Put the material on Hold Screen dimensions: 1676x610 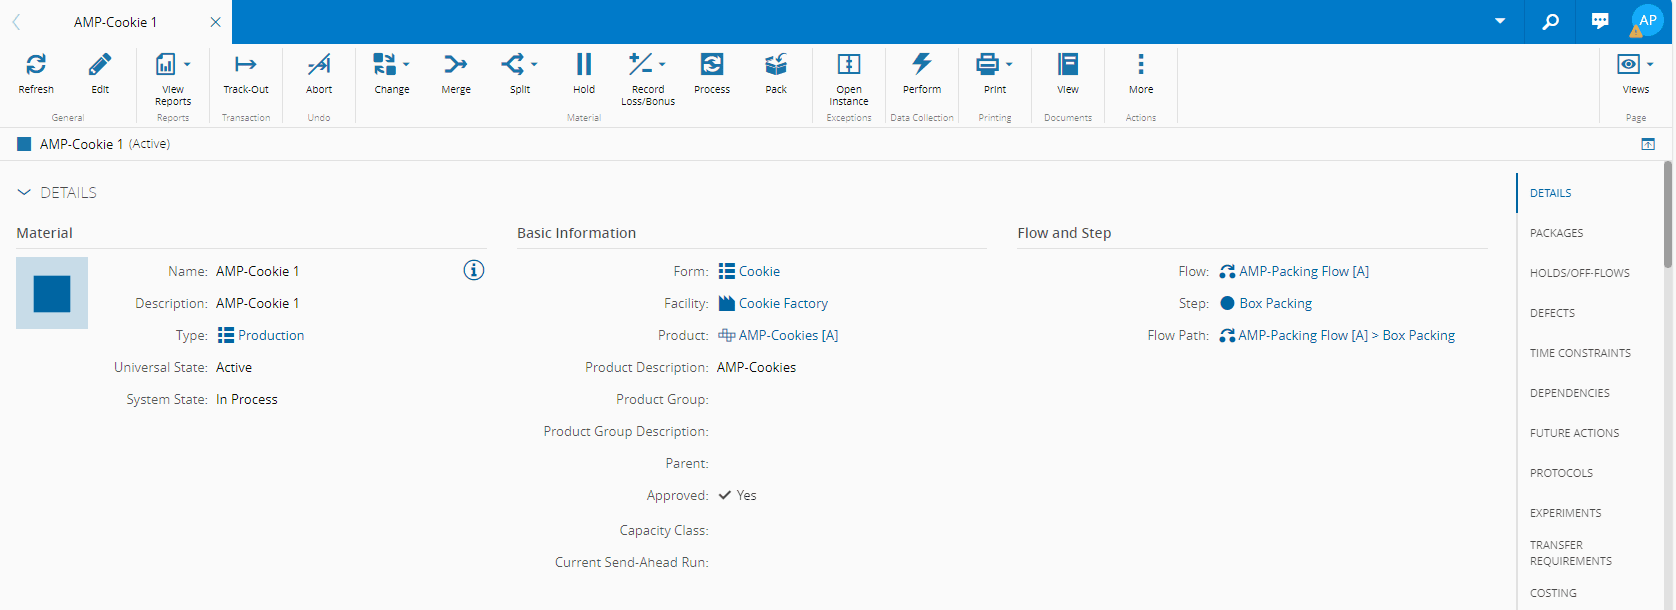pyautogui.click(x=584, y=66)
